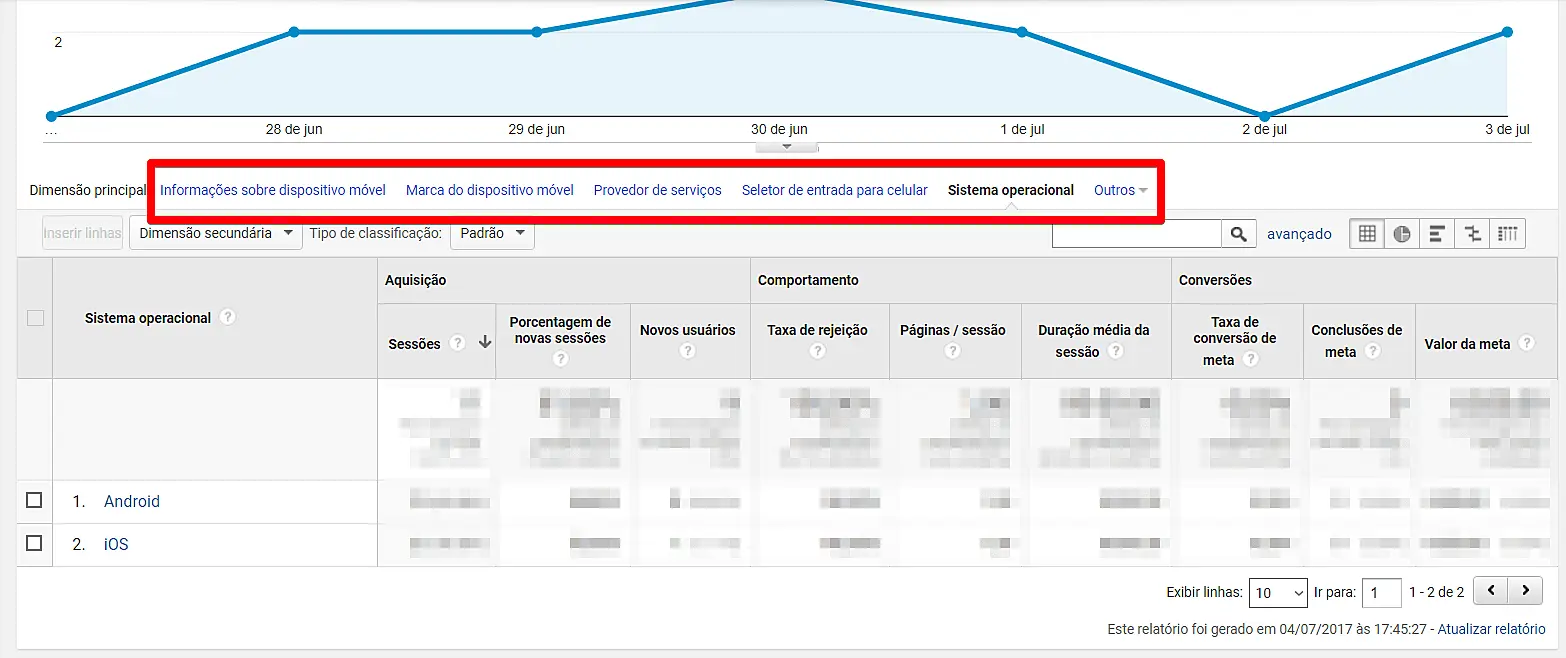Open help icon beside Conclusões de meta
The height and width of the screenshot is (658, 1566).
point(1373,351)
